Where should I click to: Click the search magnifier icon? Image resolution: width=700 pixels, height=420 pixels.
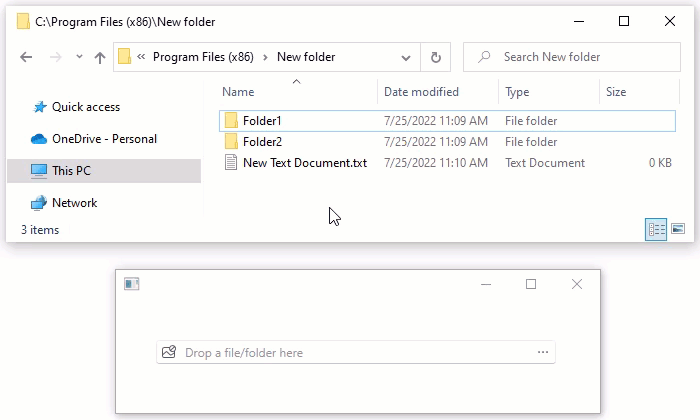[x=484, y=57]
